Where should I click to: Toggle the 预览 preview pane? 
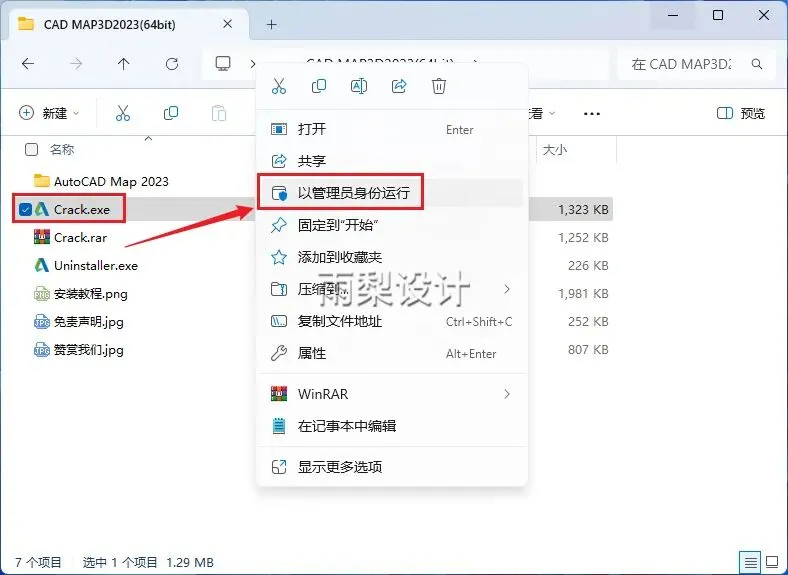[x=741, y=113]
